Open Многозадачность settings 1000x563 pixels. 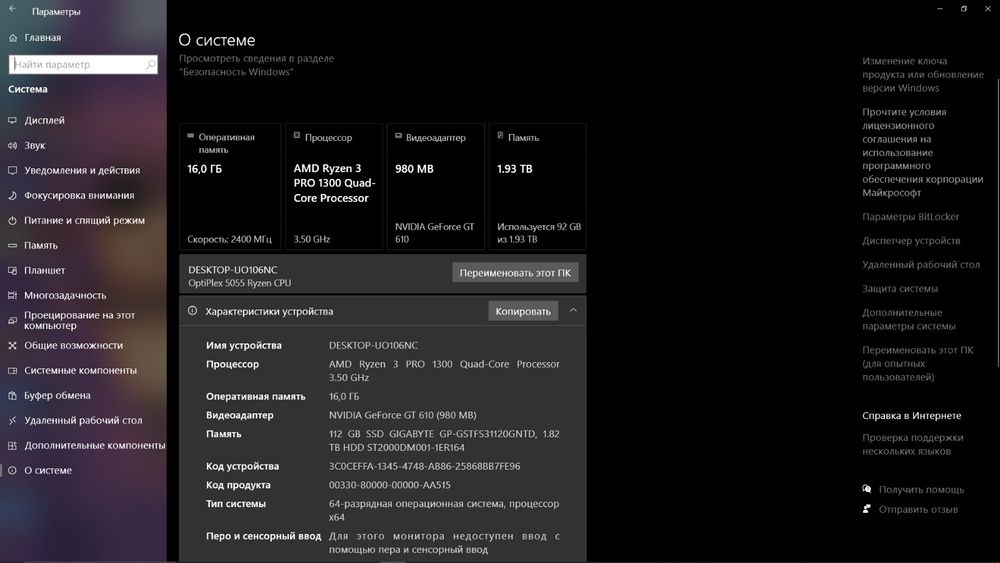pos(65,295)
